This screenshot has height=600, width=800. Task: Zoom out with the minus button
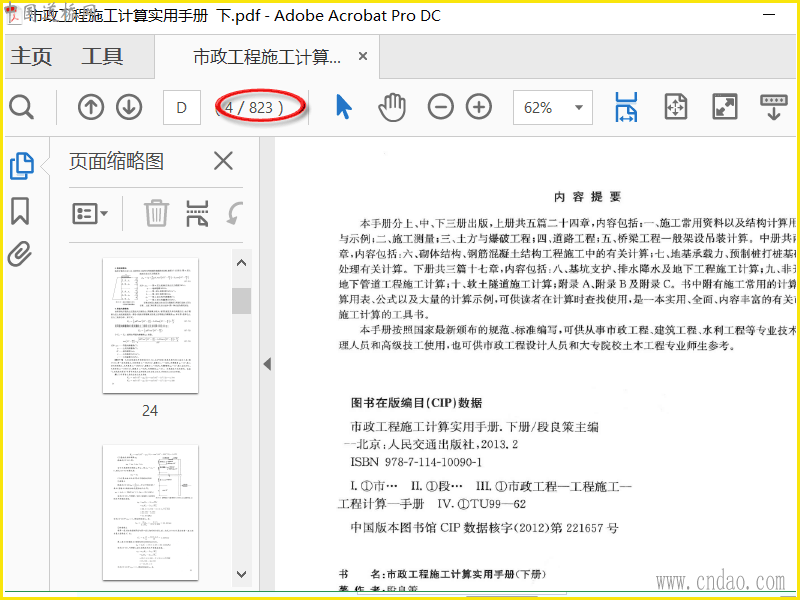coord(440,107)
